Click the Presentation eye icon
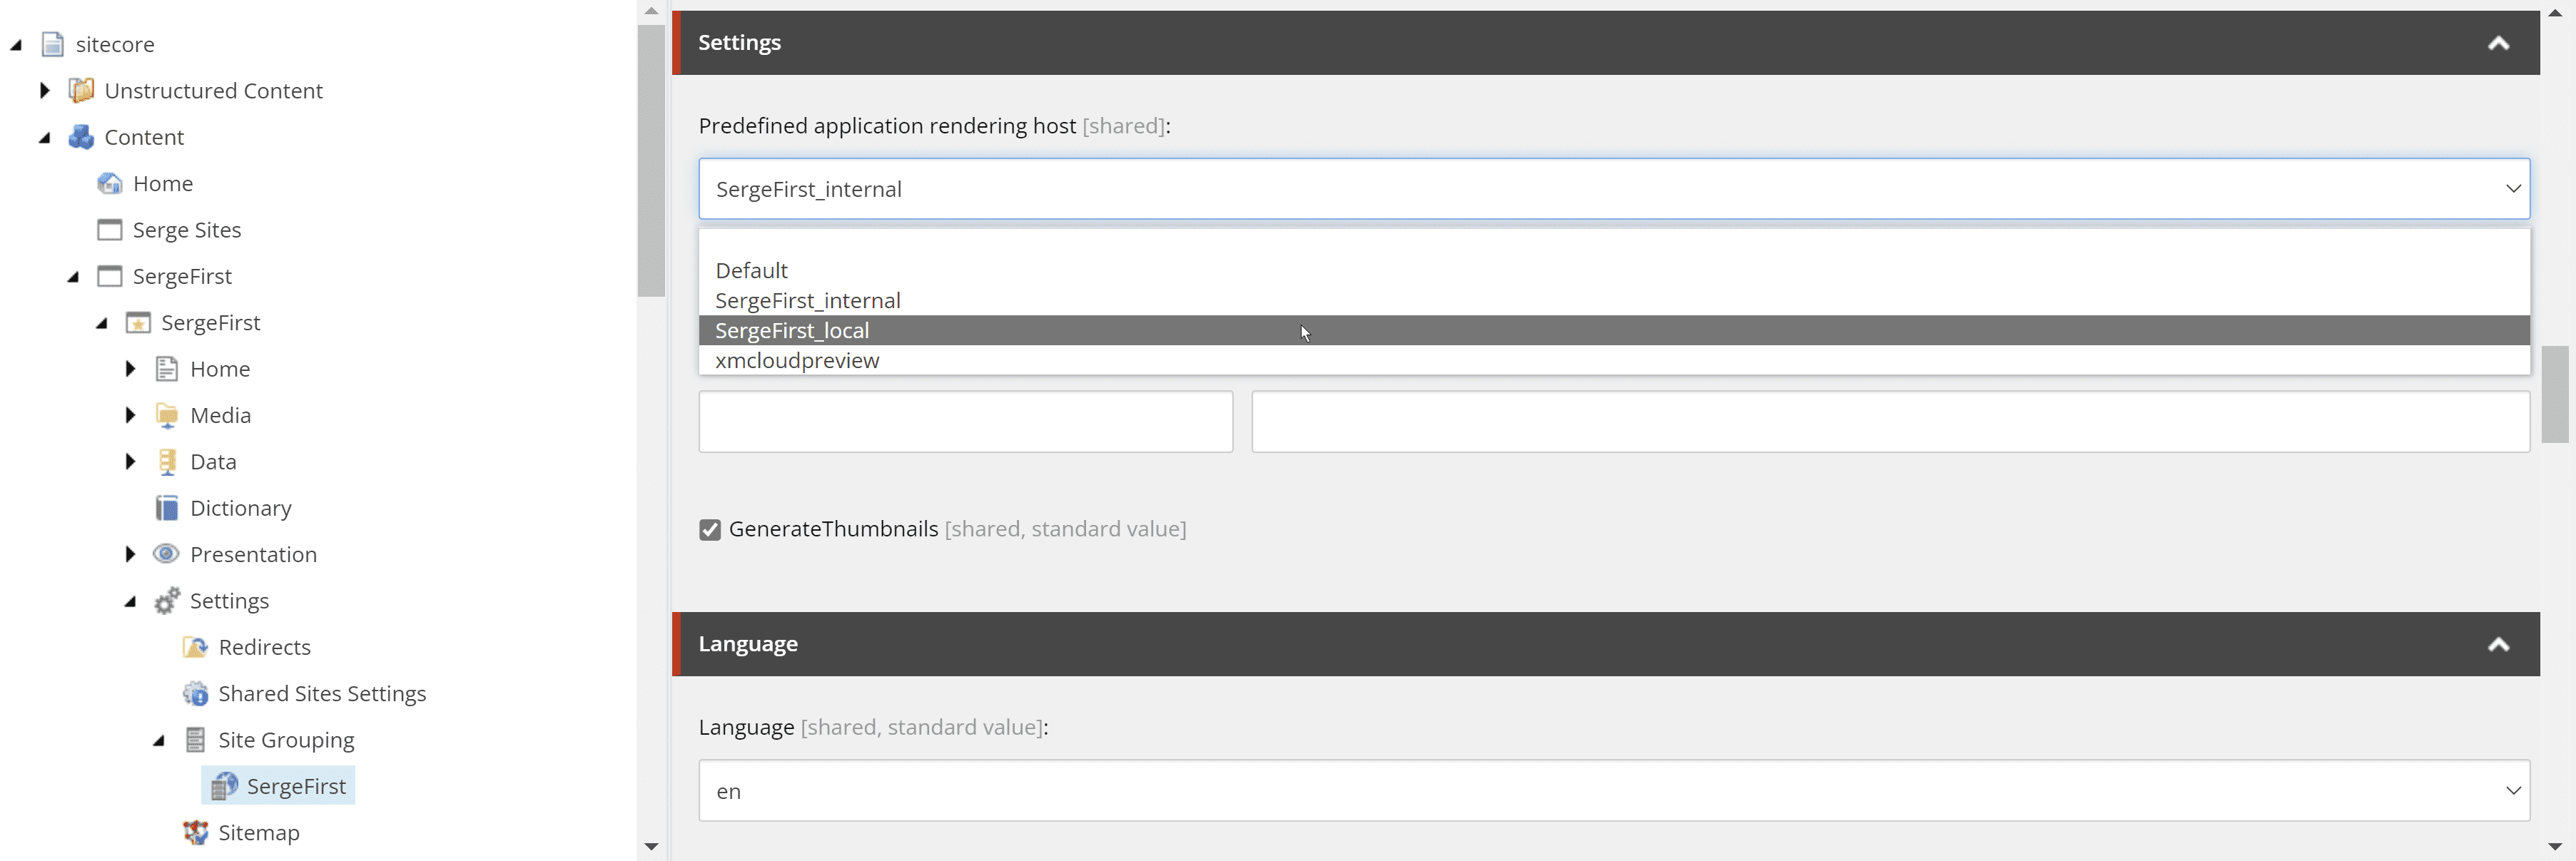2576x861 pixels. (166, 554)
